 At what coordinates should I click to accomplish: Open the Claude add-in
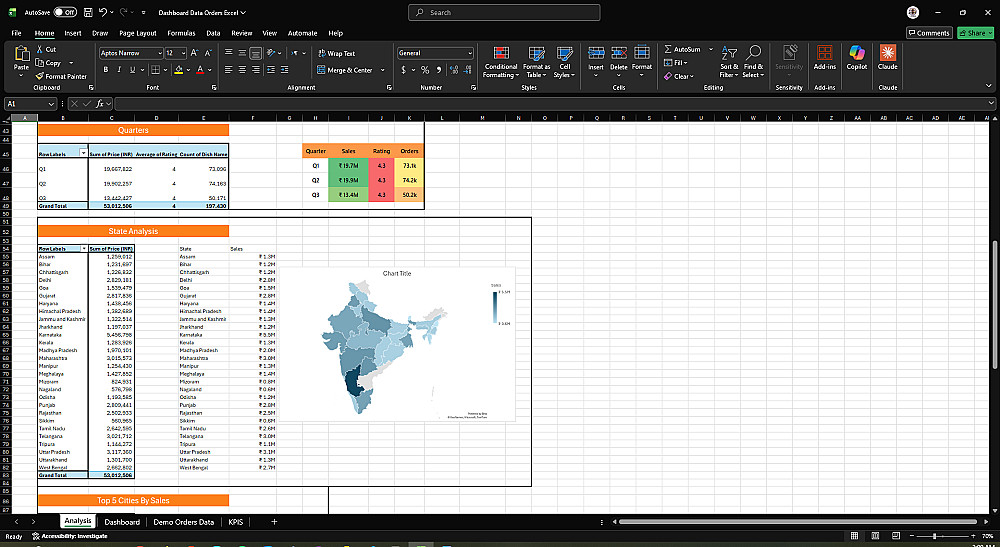pos(887,58)
